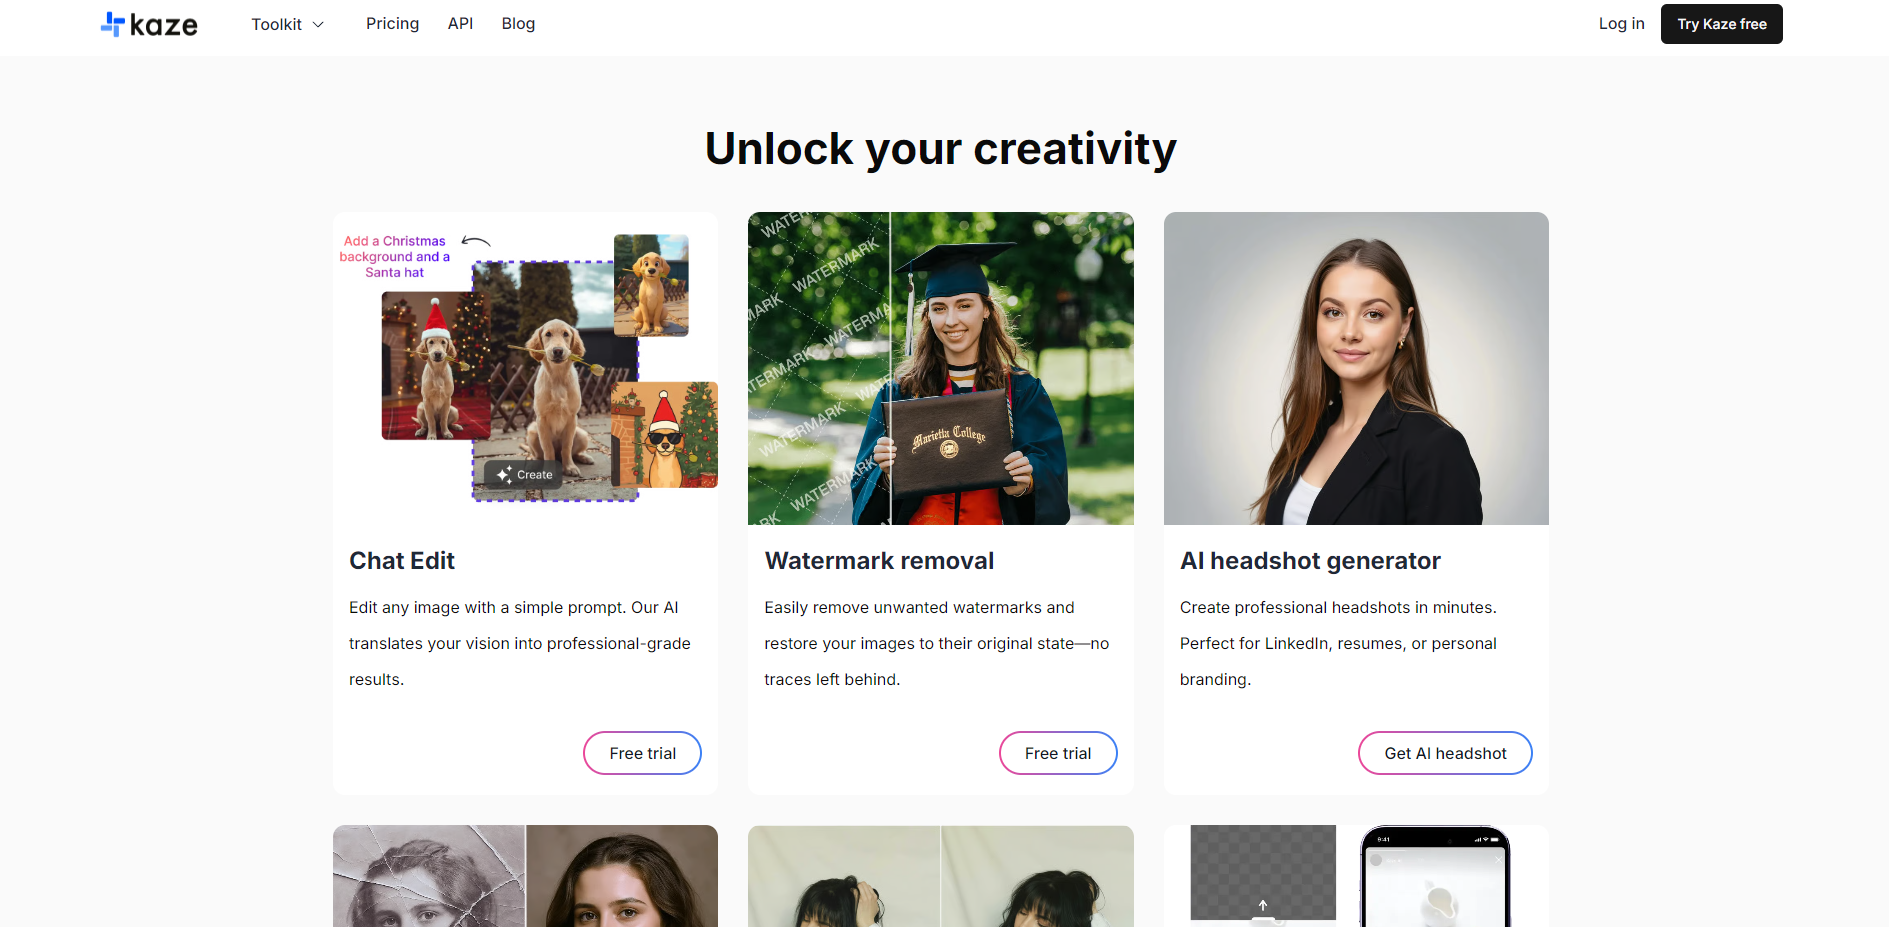
Task: Click the Get AI headshot button
Action: [x=1445, y=753]
